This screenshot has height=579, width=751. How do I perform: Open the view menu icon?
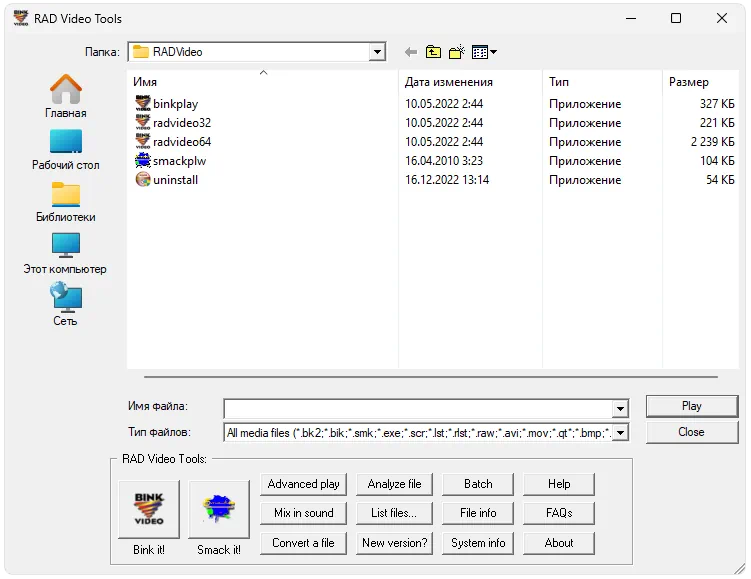tap(484, 52)
